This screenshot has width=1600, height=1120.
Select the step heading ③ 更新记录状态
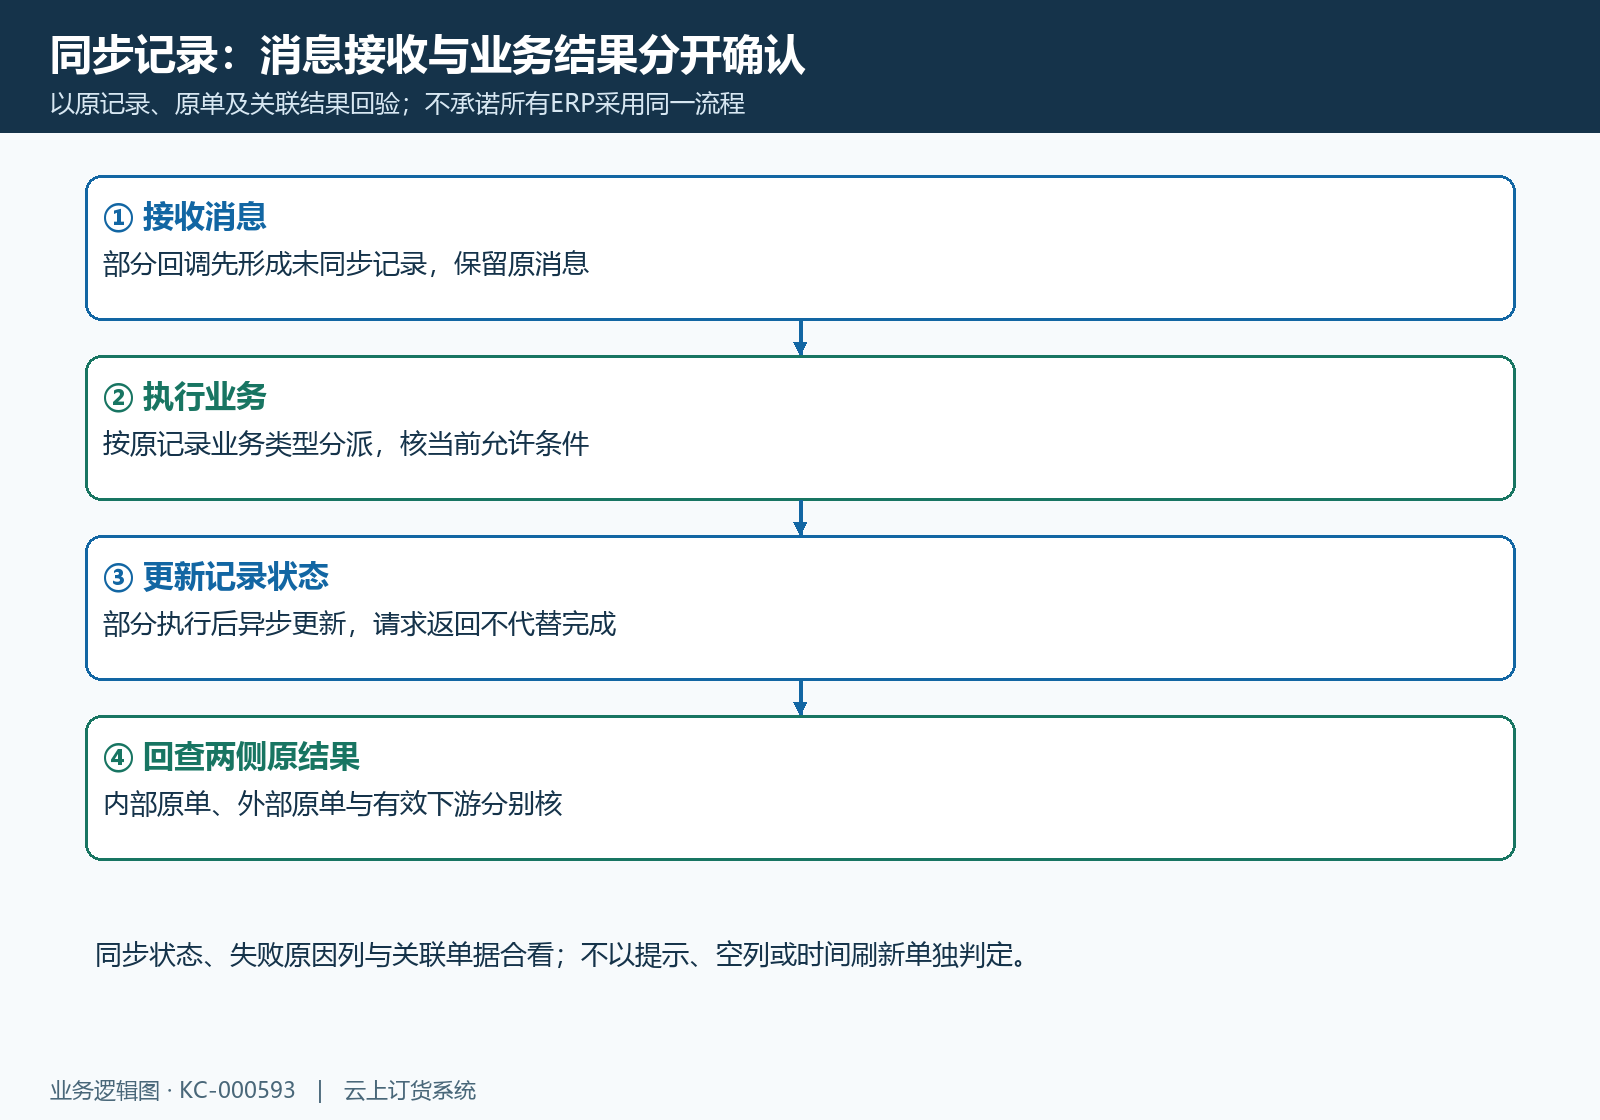[216, 577]
